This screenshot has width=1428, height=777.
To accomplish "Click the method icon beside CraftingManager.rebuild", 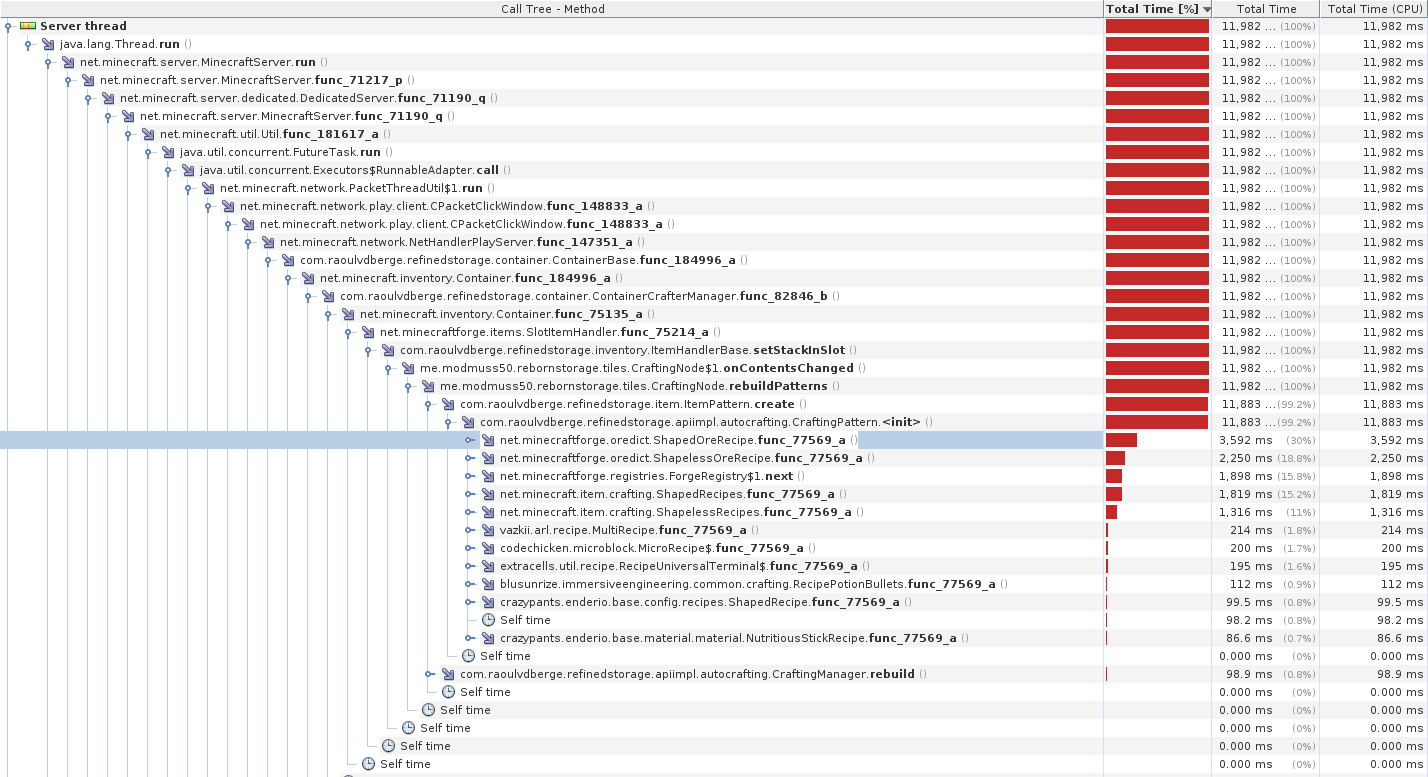I will point(448,674).
